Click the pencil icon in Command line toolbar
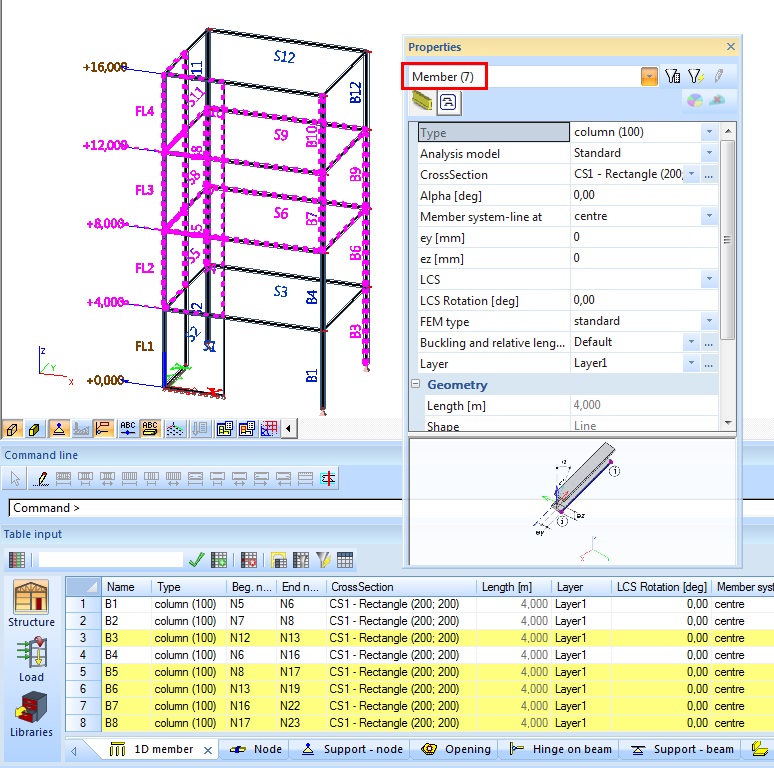This screenshot has width=774, height=768. tap(41, 479)
